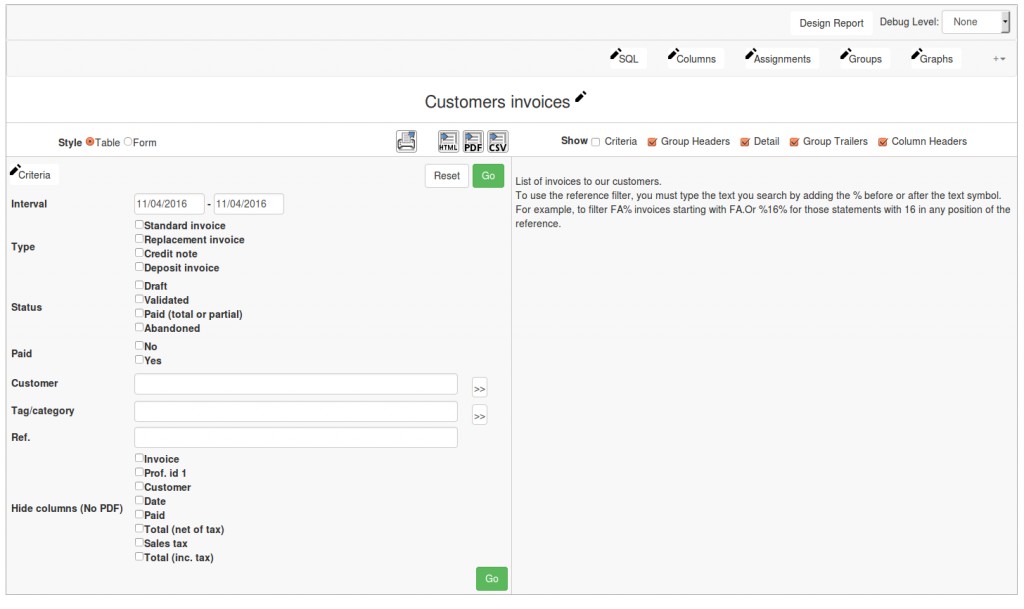
Task: Export report as HTML
Action: pos(448,142)
